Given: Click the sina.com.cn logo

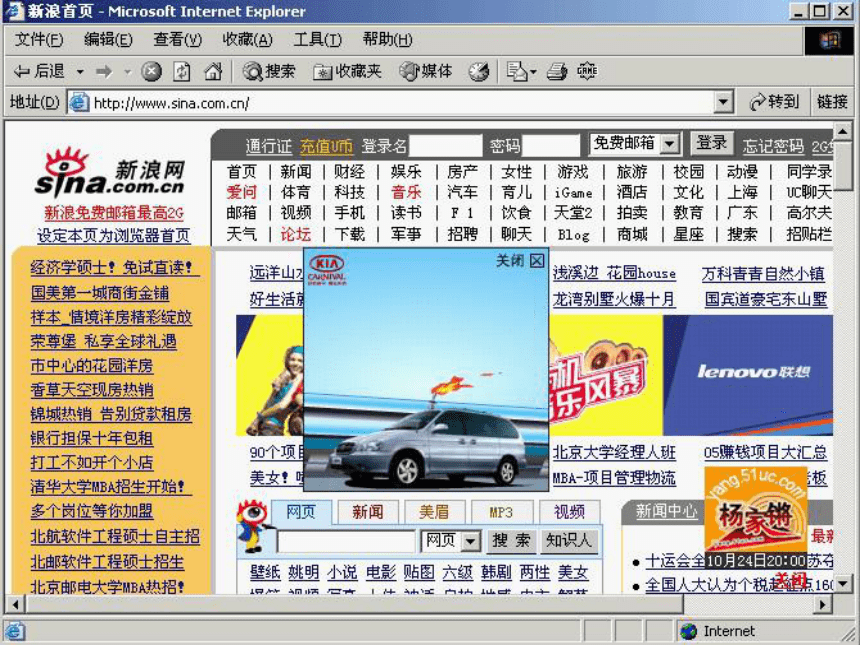Looking at the screenshot, I should (111, 174).
